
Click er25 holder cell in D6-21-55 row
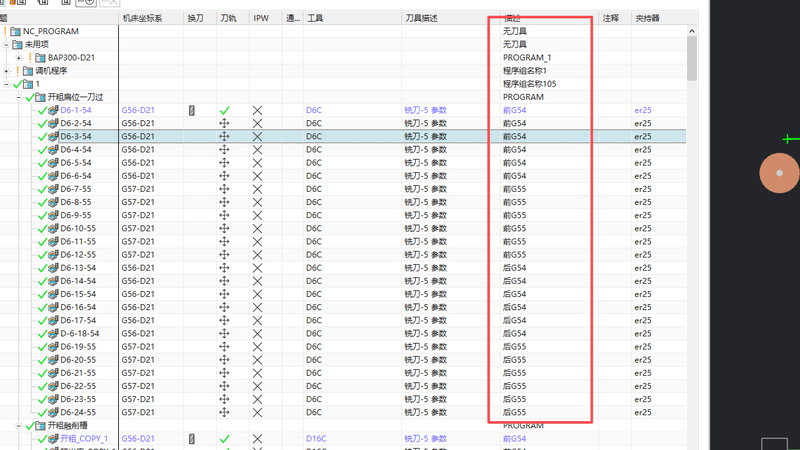point(643,373)
